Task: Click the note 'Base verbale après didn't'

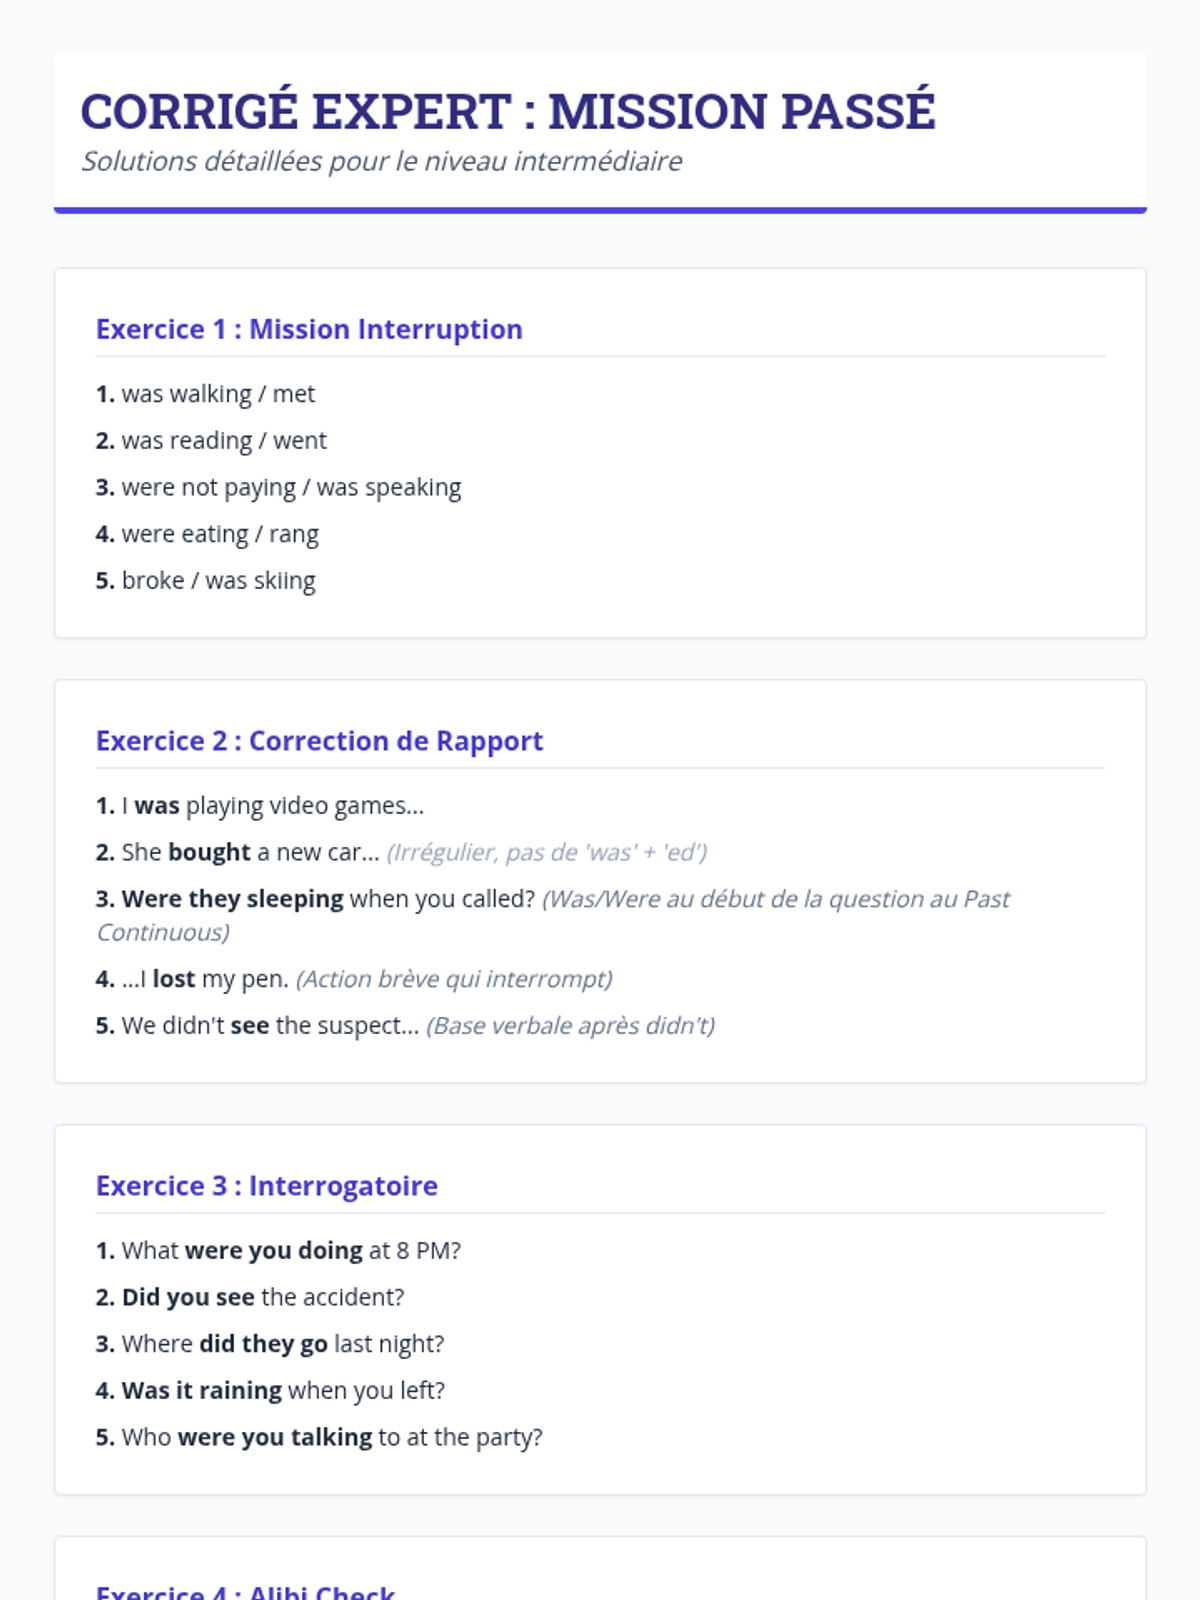Action: coord(570,1026)
